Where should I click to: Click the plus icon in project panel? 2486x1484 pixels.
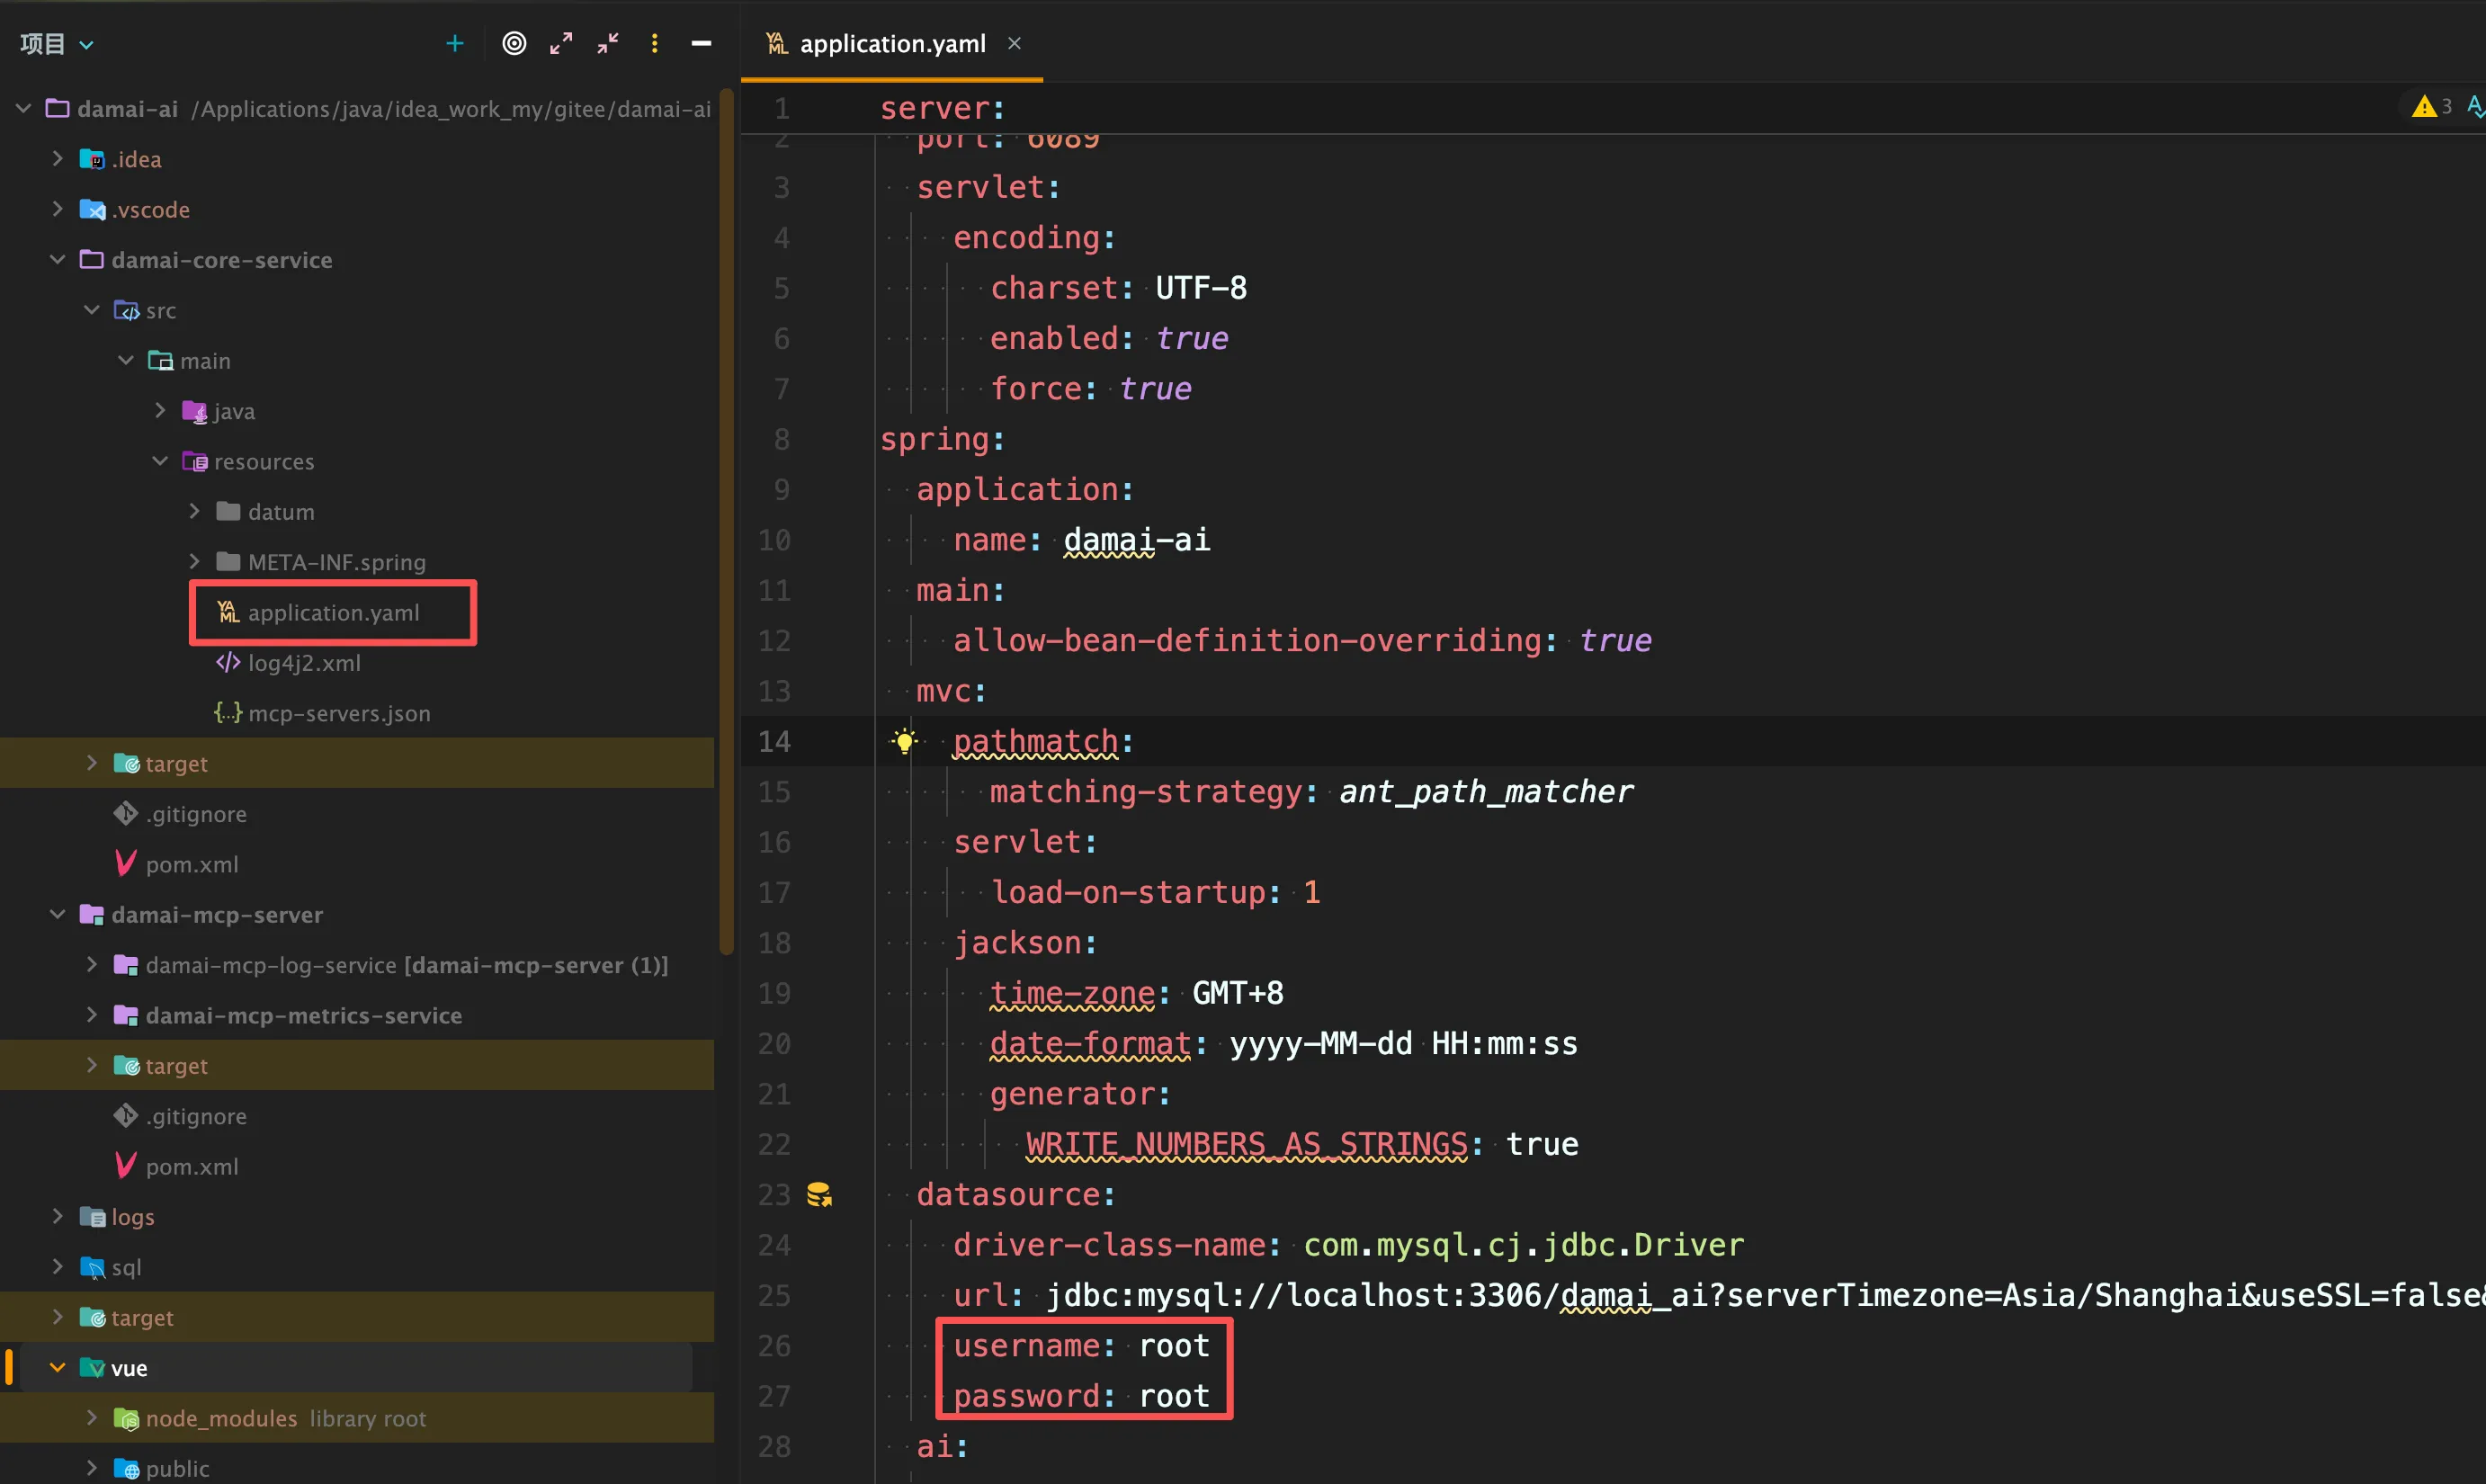(x=455, y=44)
